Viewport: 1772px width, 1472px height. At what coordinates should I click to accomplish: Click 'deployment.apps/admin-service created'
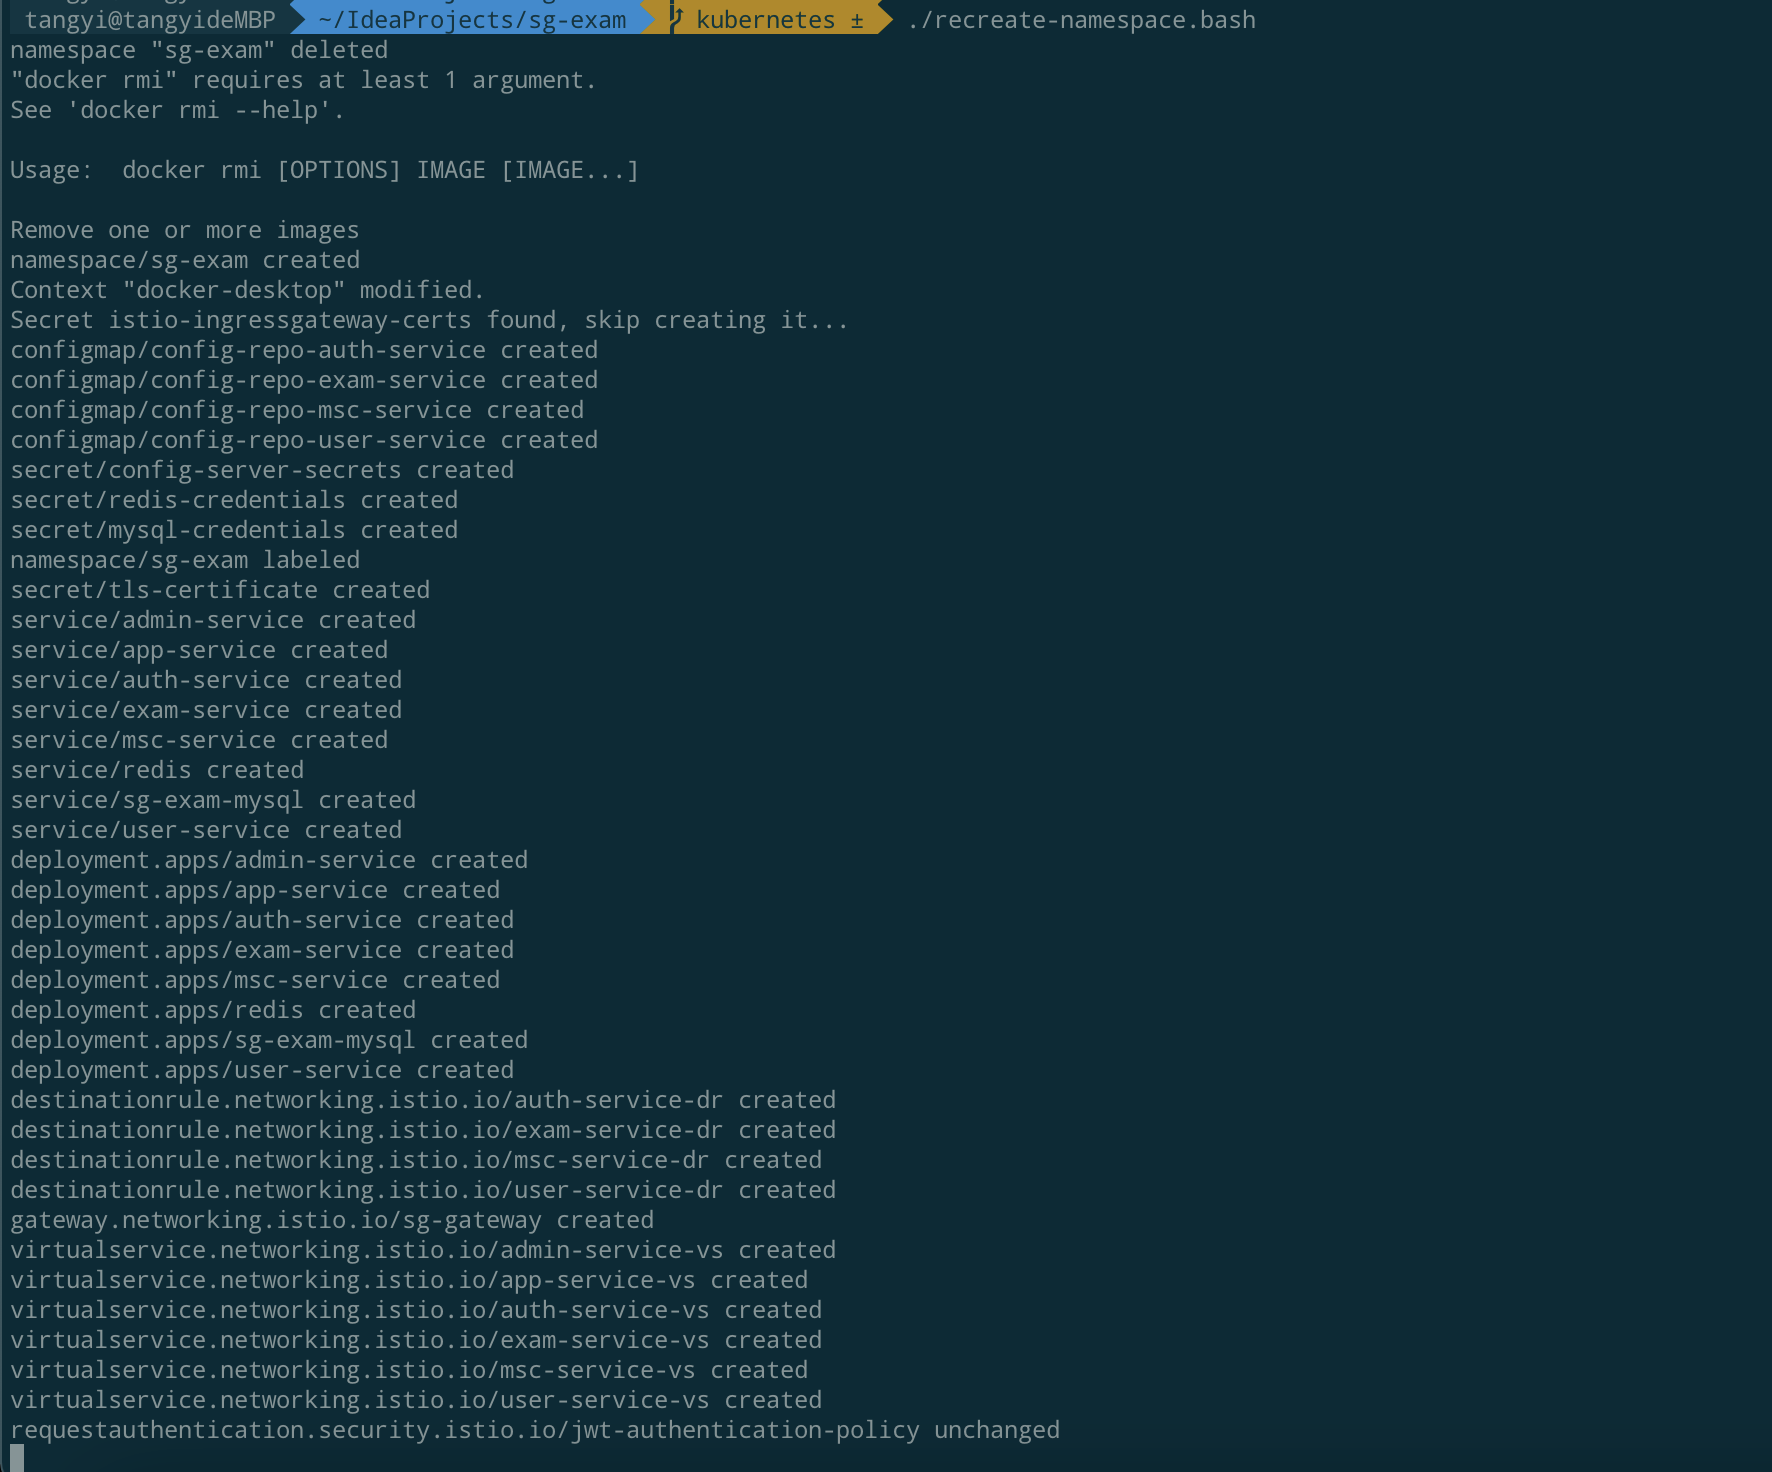[269, 860]
